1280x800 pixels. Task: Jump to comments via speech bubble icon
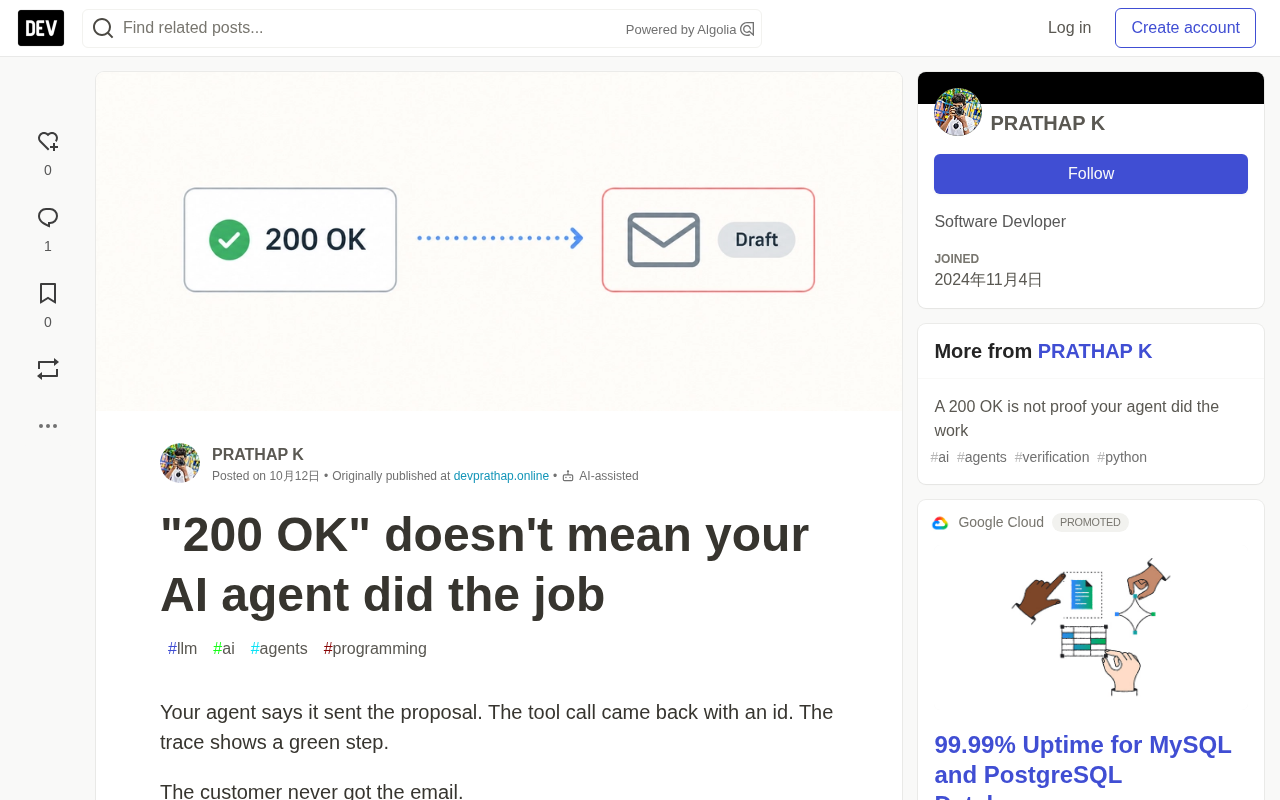pos(48,218)
